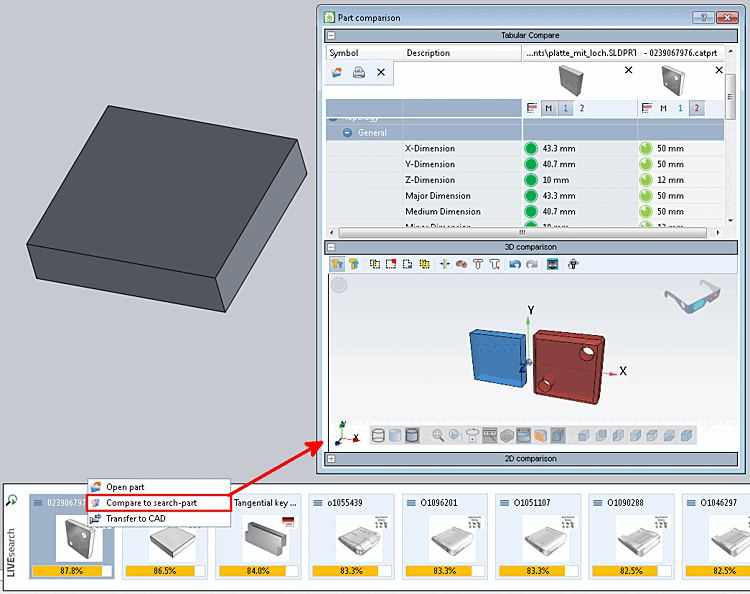Image resolution: width=750 pixels, height=594 pixels.
Task: Click the magnifier zoom icon below 3D view
Action: click(437, 435)
